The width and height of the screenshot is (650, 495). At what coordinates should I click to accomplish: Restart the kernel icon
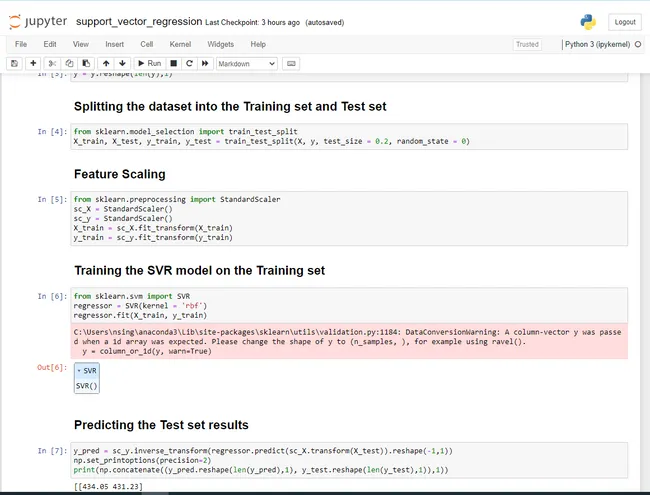[x=189, y=63]
